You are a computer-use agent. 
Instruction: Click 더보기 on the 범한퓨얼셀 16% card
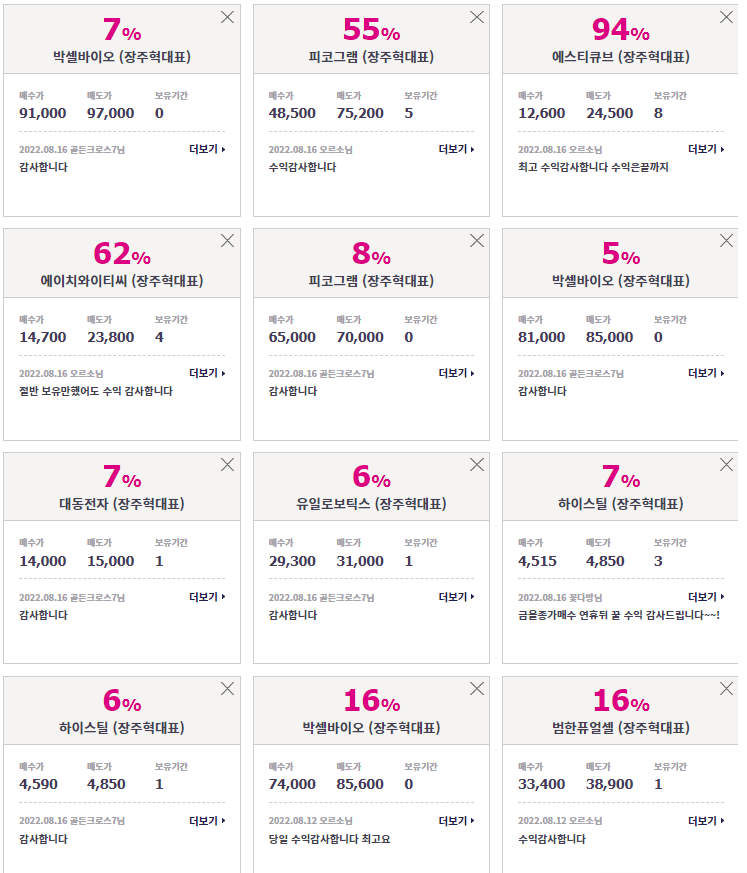pyautogui.click(x=706, y=821)
